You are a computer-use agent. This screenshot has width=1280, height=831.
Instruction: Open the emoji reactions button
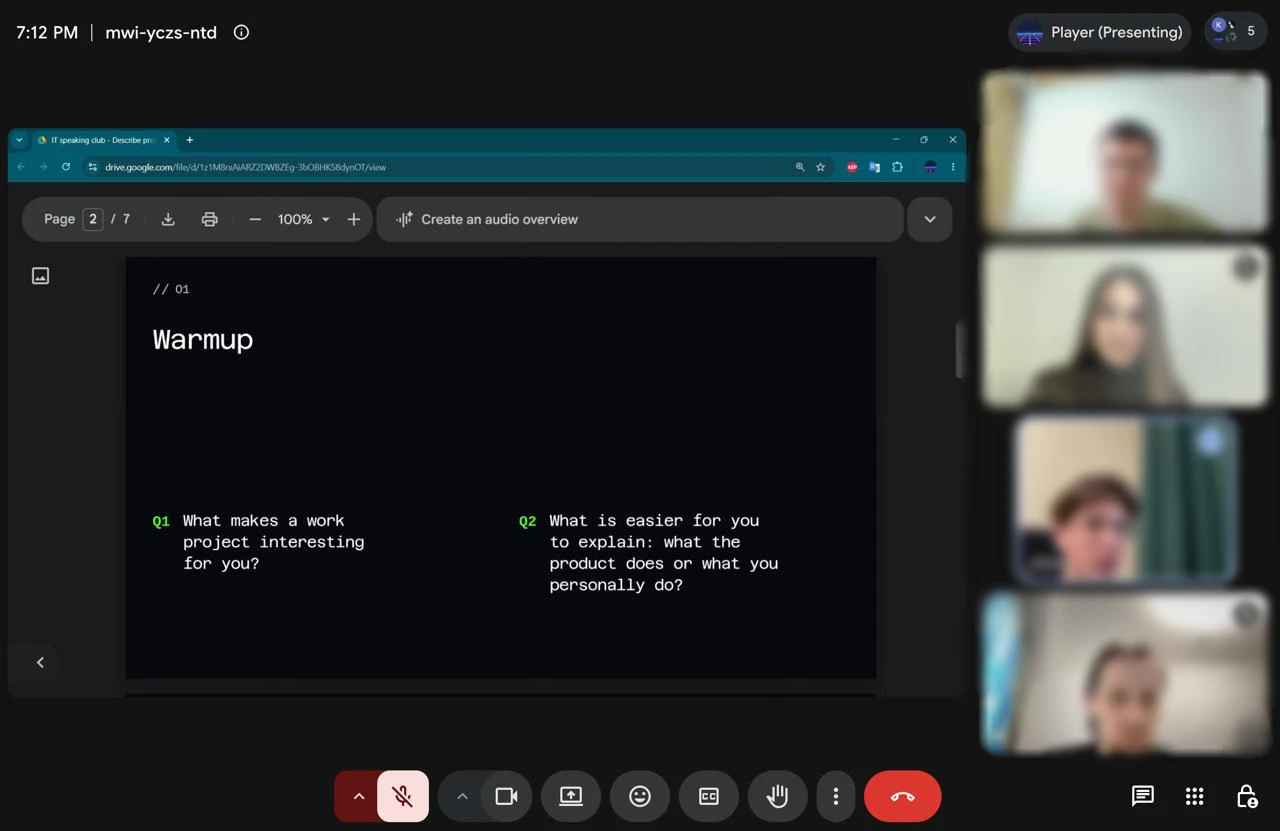(x=640, y=796)
